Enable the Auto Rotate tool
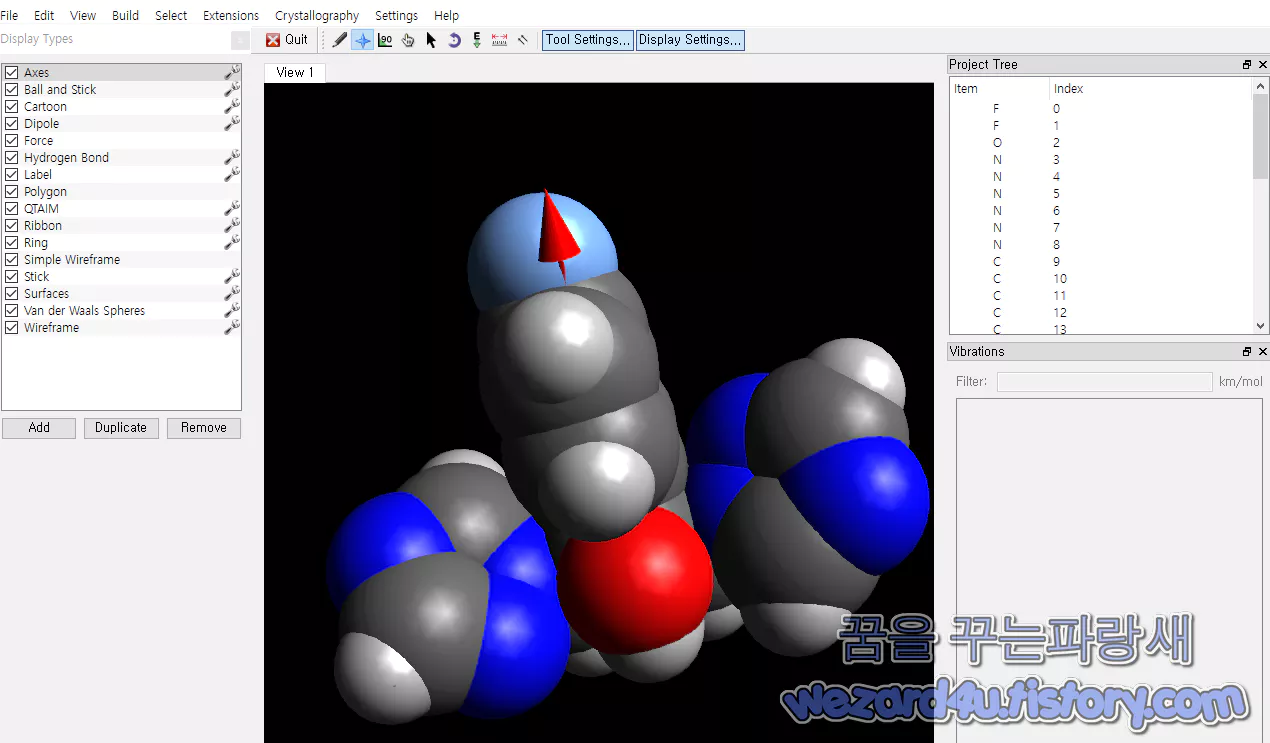 coord(453,40)
